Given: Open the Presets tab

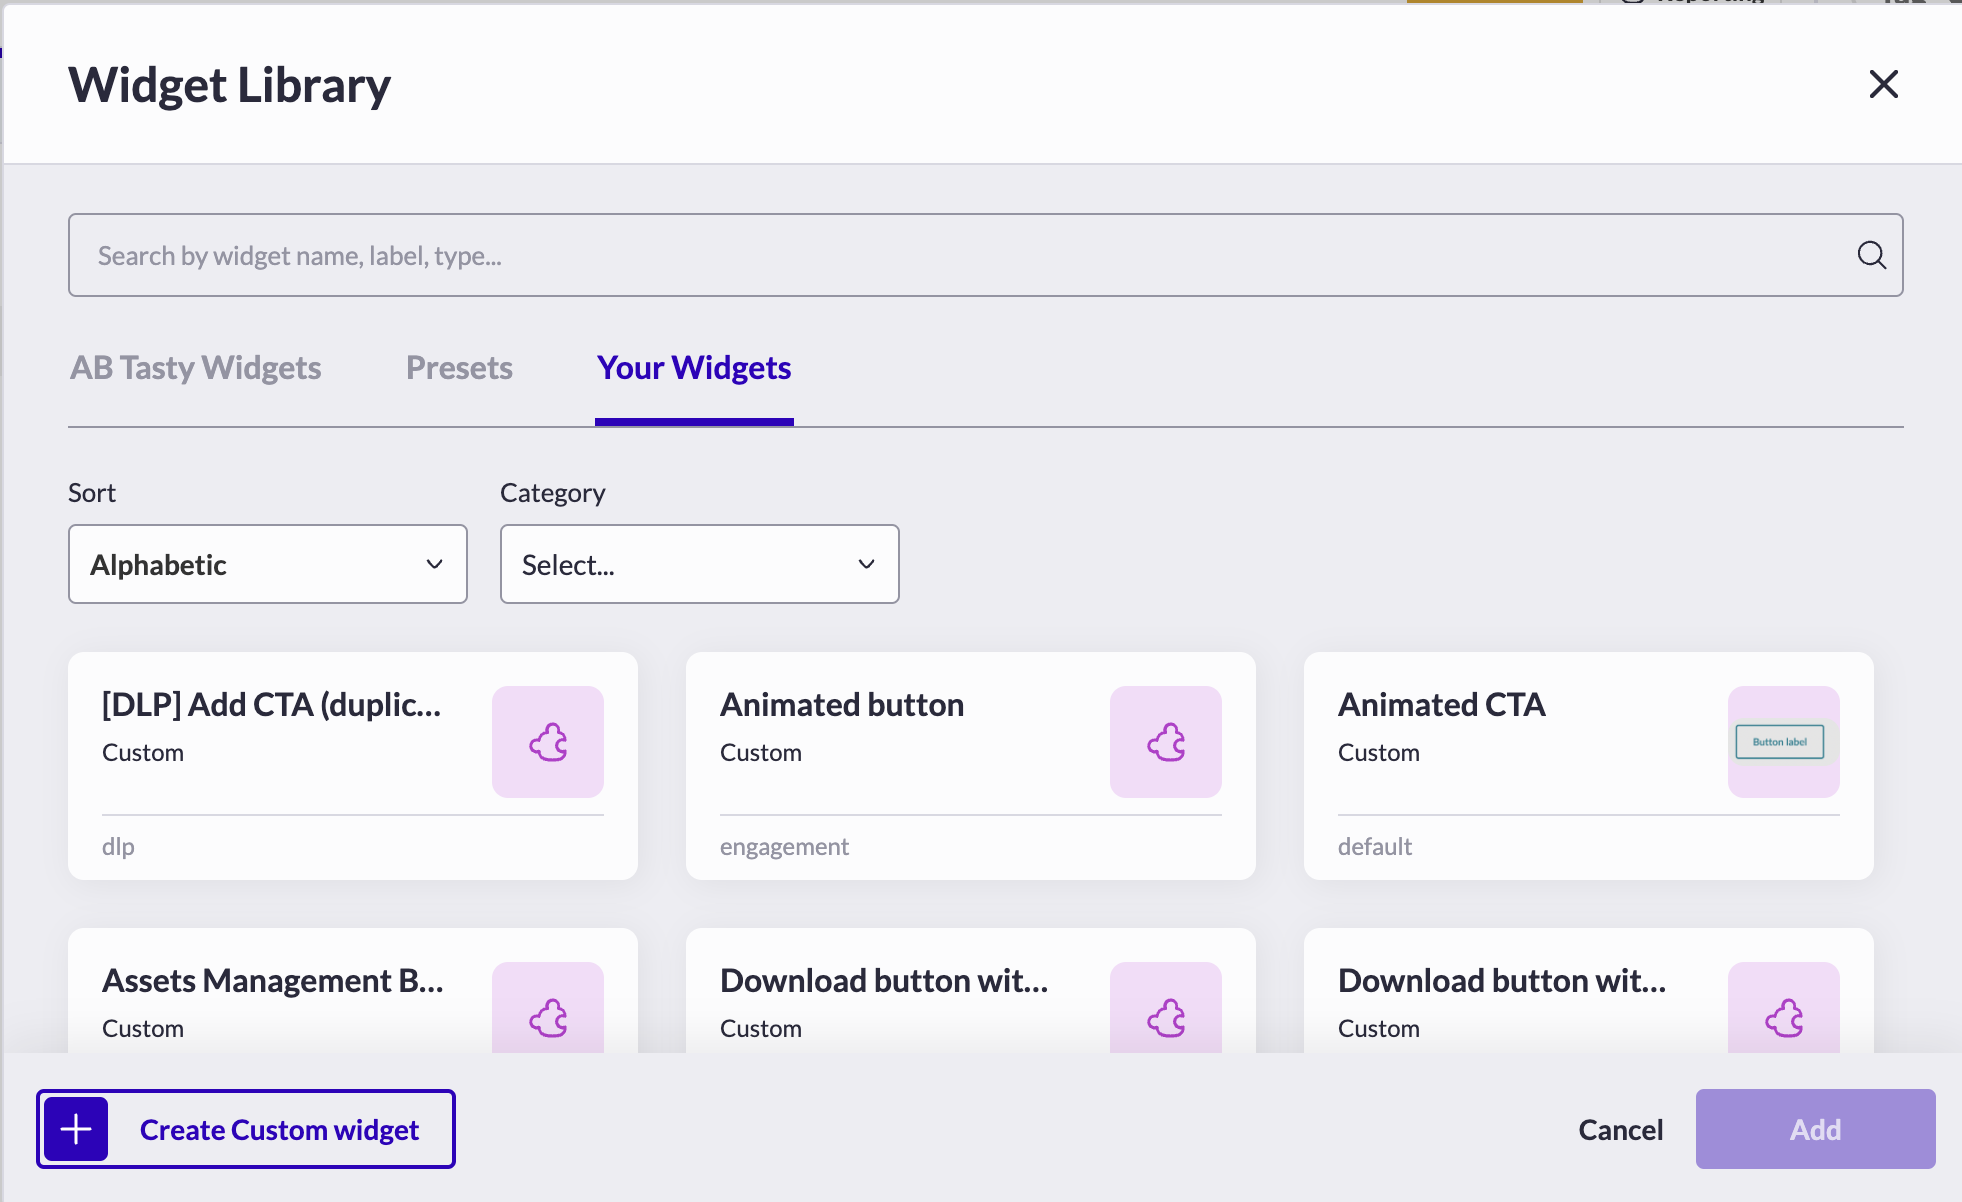Looking at the screenshot, I should [x=459, y=368].
